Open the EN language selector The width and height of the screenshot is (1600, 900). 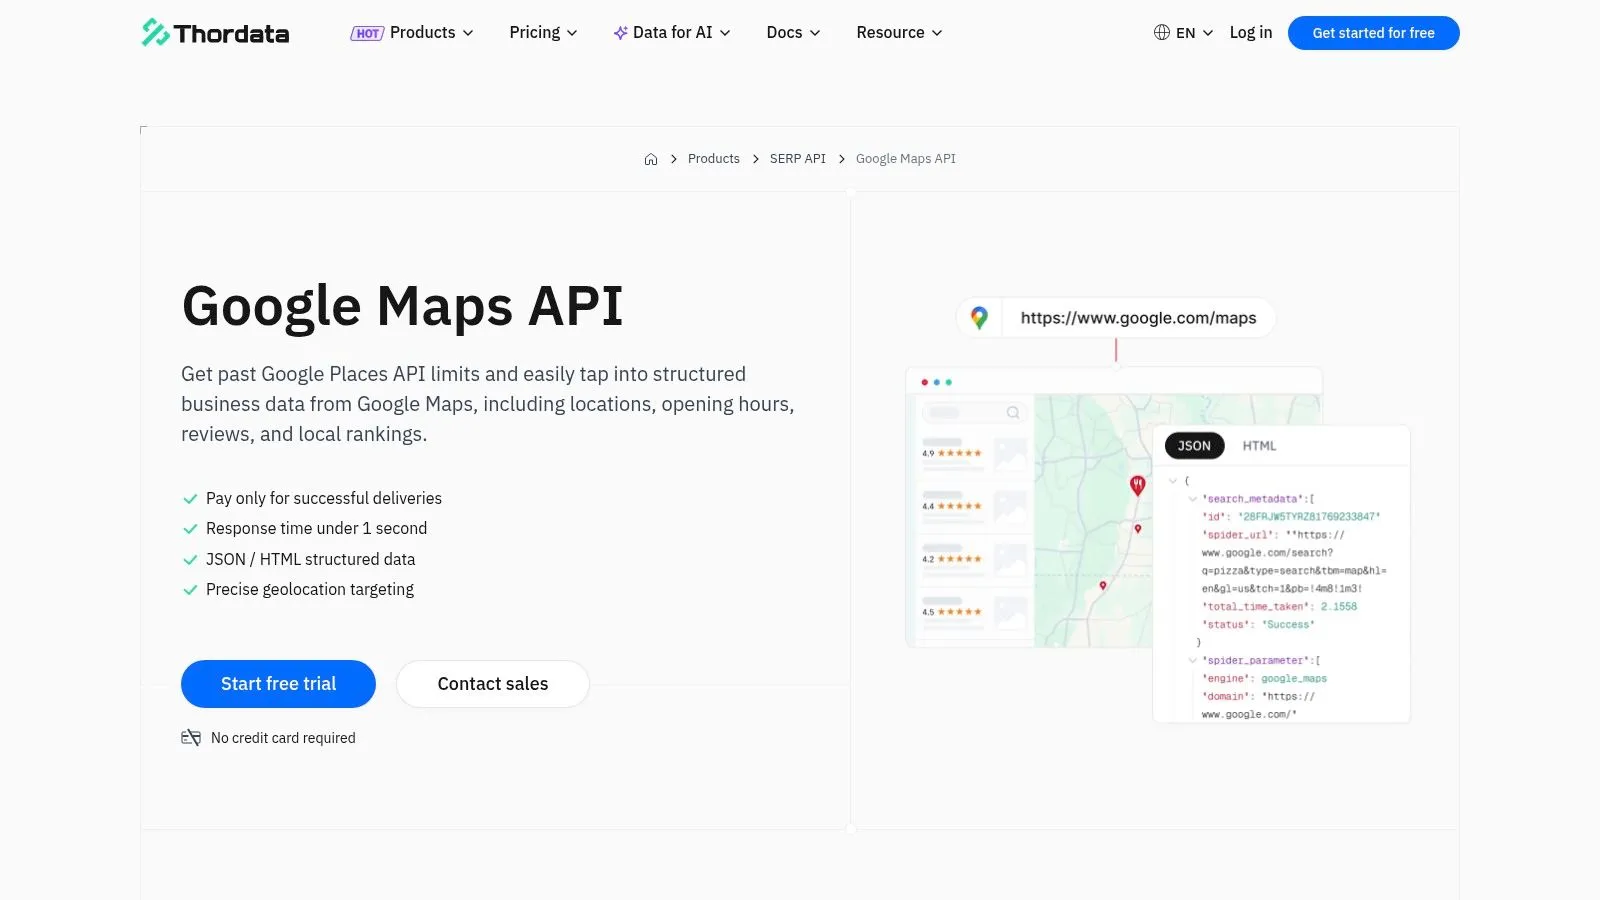tap(1194, 33)
